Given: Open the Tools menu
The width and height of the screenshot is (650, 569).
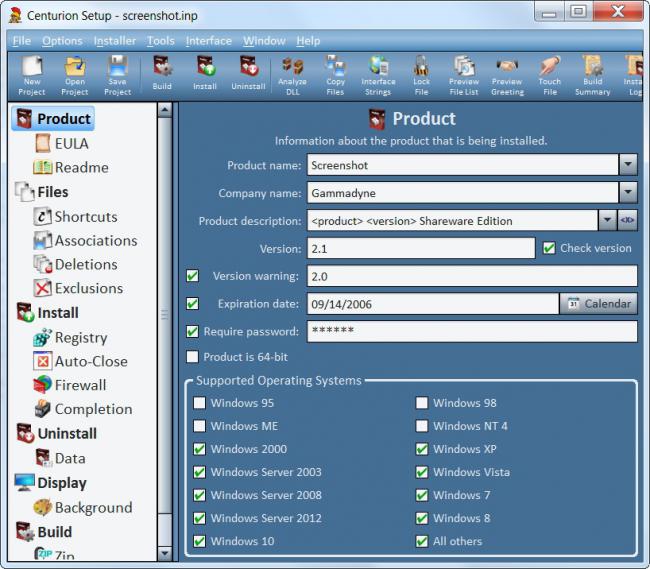Looking at the screenshot, I should tap(160, 41).
